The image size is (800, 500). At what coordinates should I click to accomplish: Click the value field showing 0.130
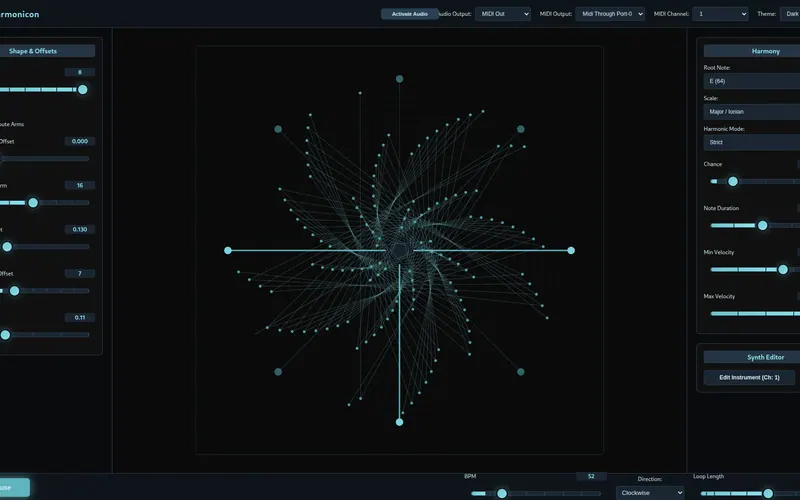click(x=80, y=230)
